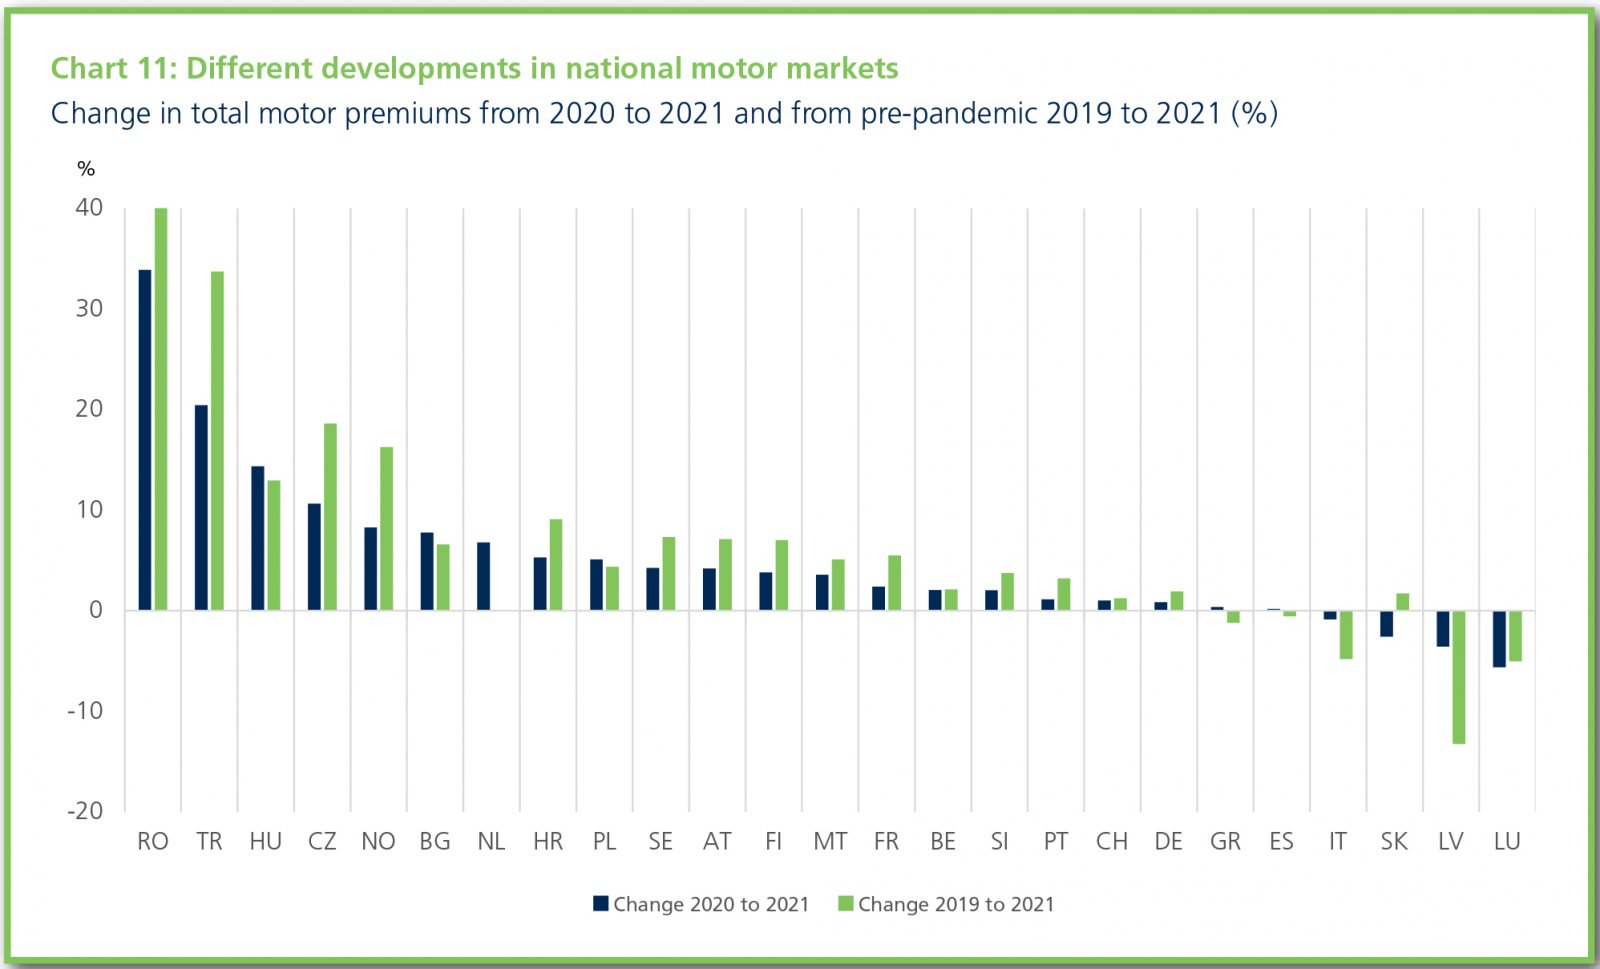
Task: Click the SK country label on axis
Action: (1394, 841)
